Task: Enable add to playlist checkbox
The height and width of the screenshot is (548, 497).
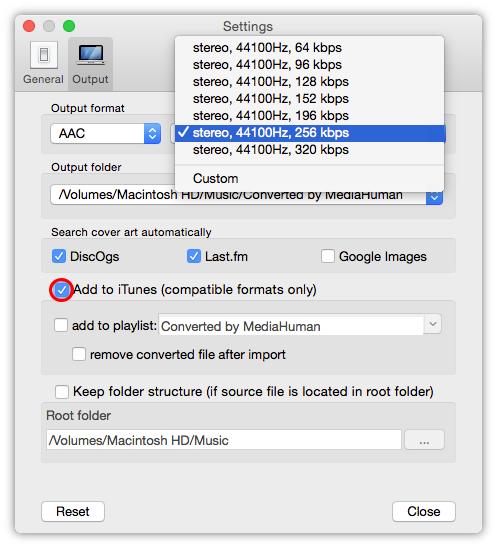Action: (61, 325)
